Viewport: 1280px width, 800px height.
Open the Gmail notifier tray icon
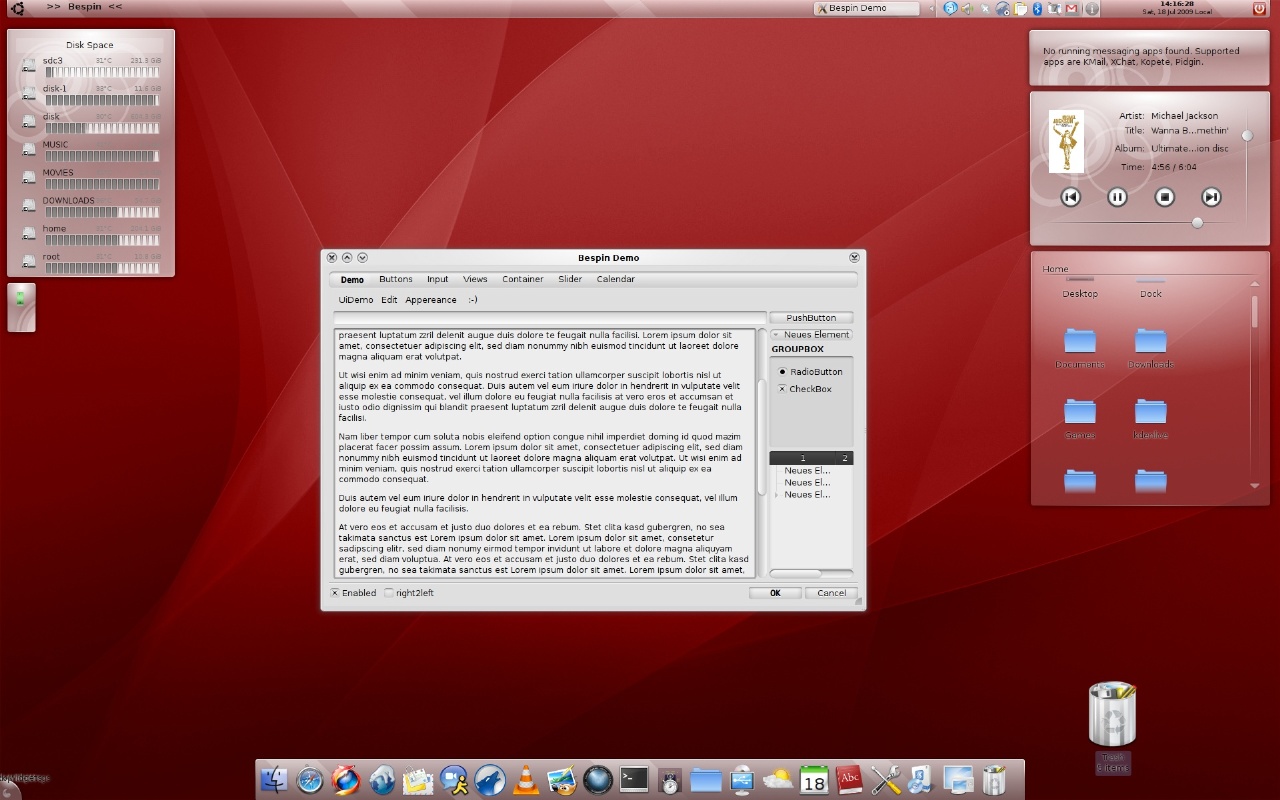coord(1072,8)
